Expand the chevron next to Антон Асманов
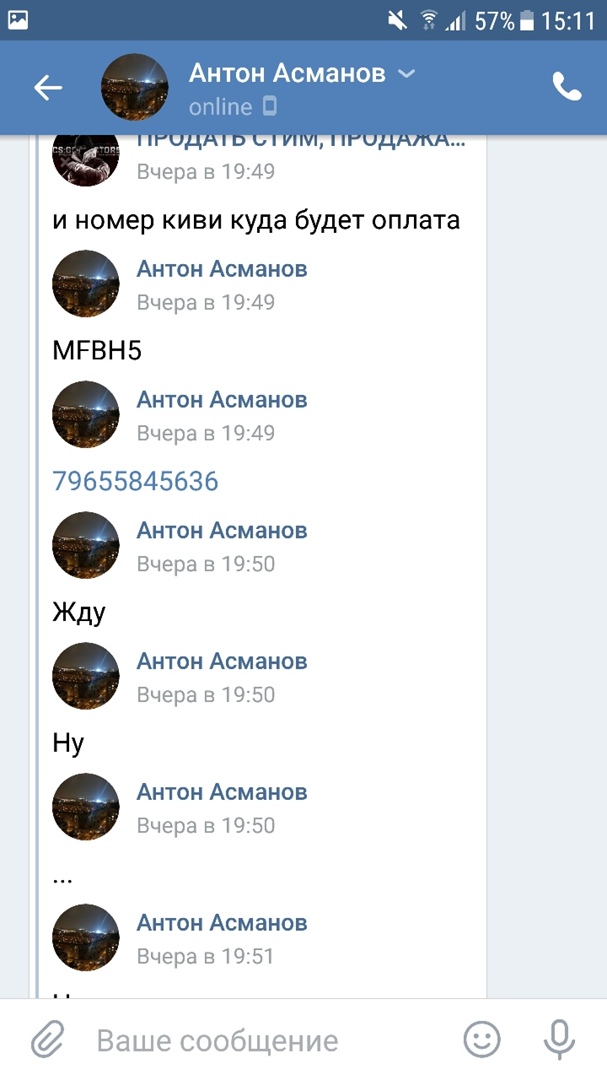607x1080 pixels. 407,73
